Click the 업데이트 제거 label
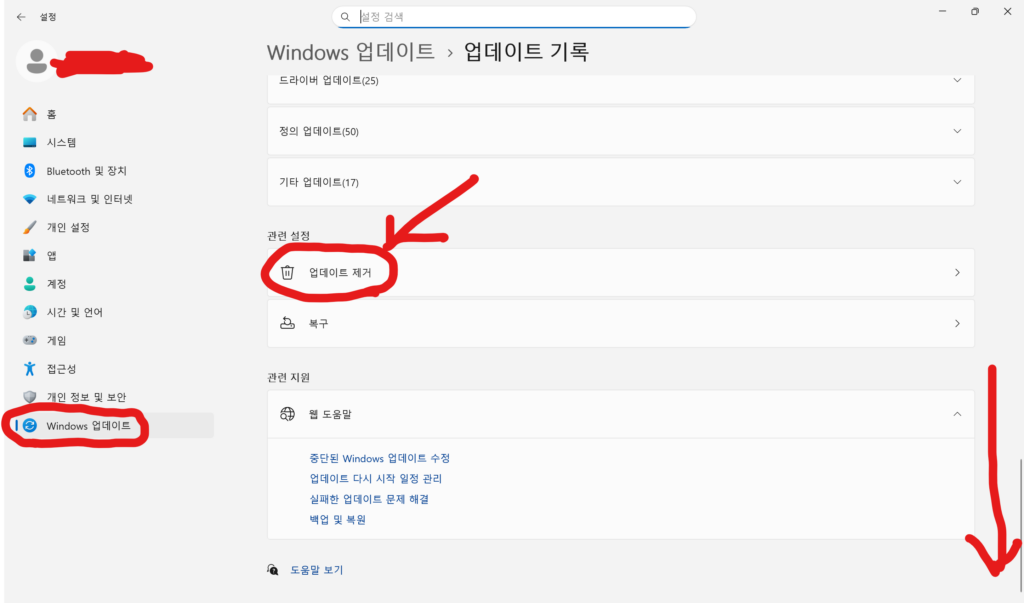The width and height of the screenshot is (1024, 603). tap(340, 272)
